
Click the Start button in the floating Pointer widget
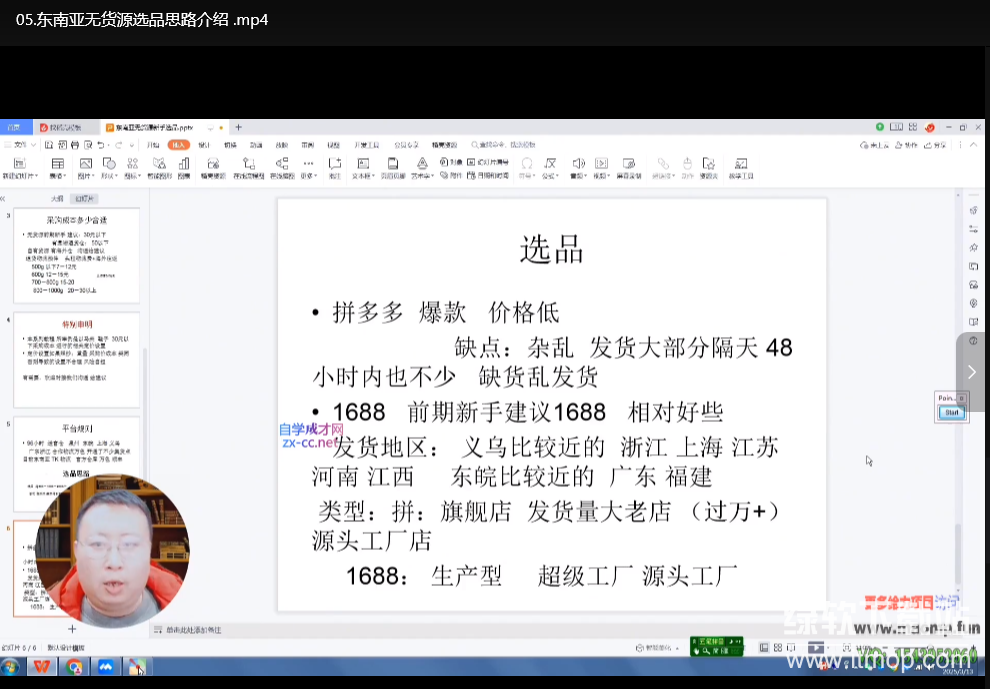(952, 412)
